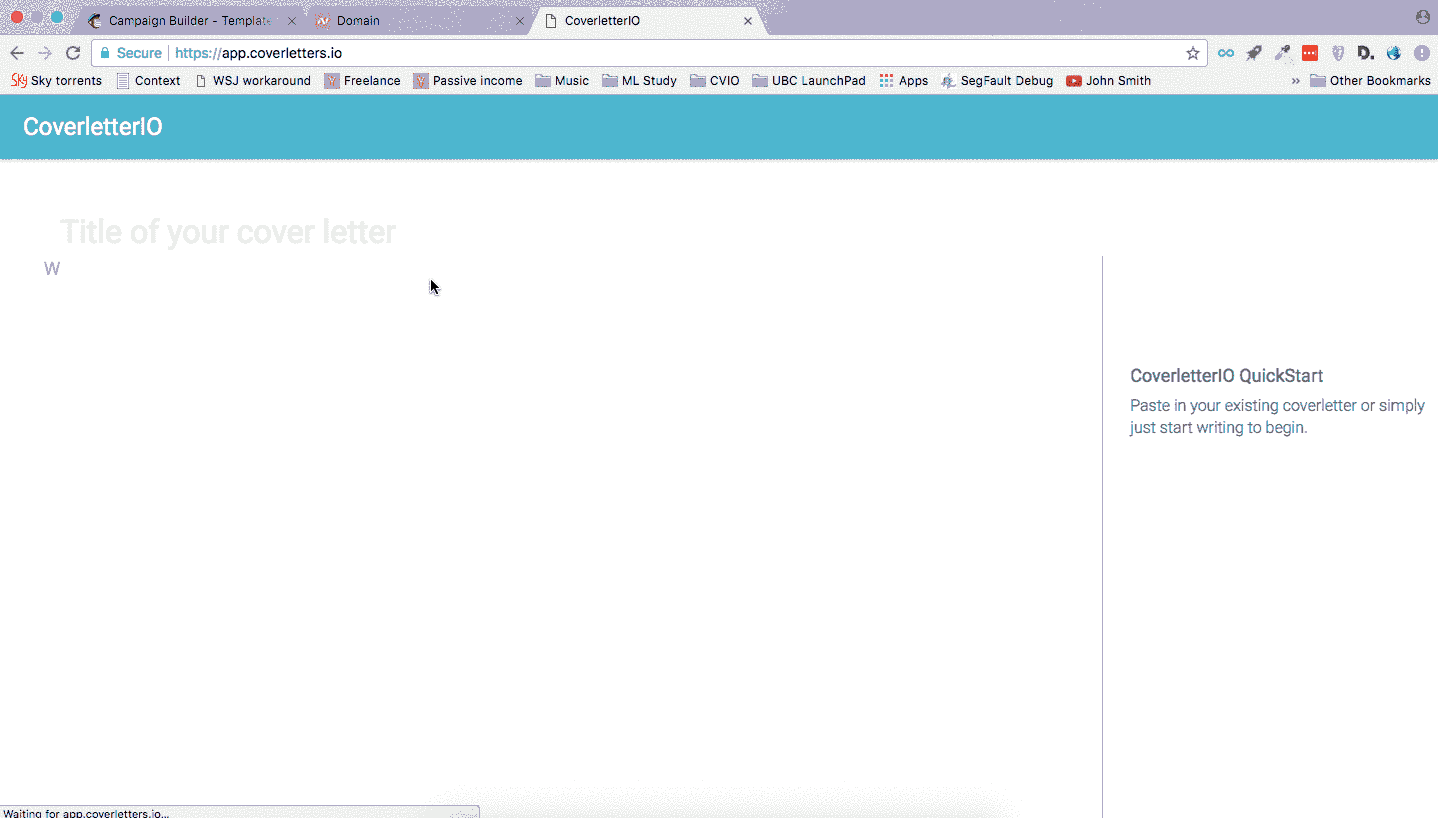Focus the cover letter title field
1438x818 pixels.
pyautogui.click(x=228, y=232)
